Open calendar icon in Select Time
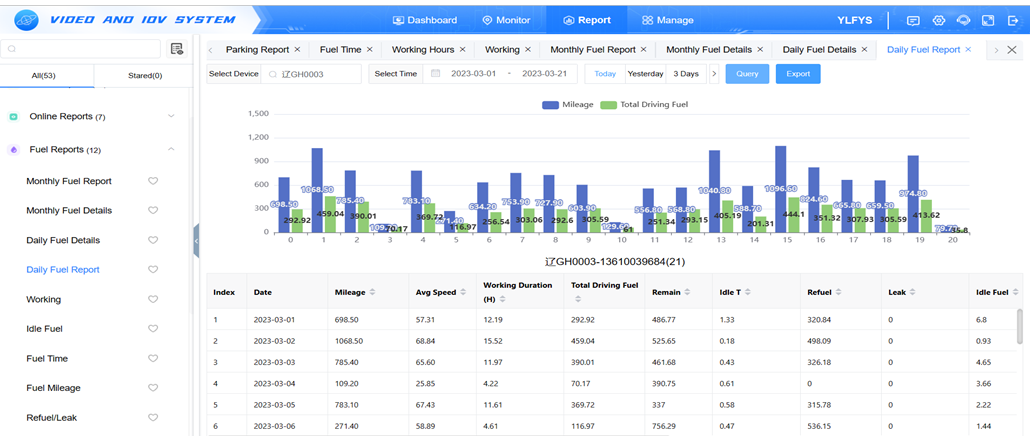Screen dimensions: 1030x436 [x=436, y=74]
